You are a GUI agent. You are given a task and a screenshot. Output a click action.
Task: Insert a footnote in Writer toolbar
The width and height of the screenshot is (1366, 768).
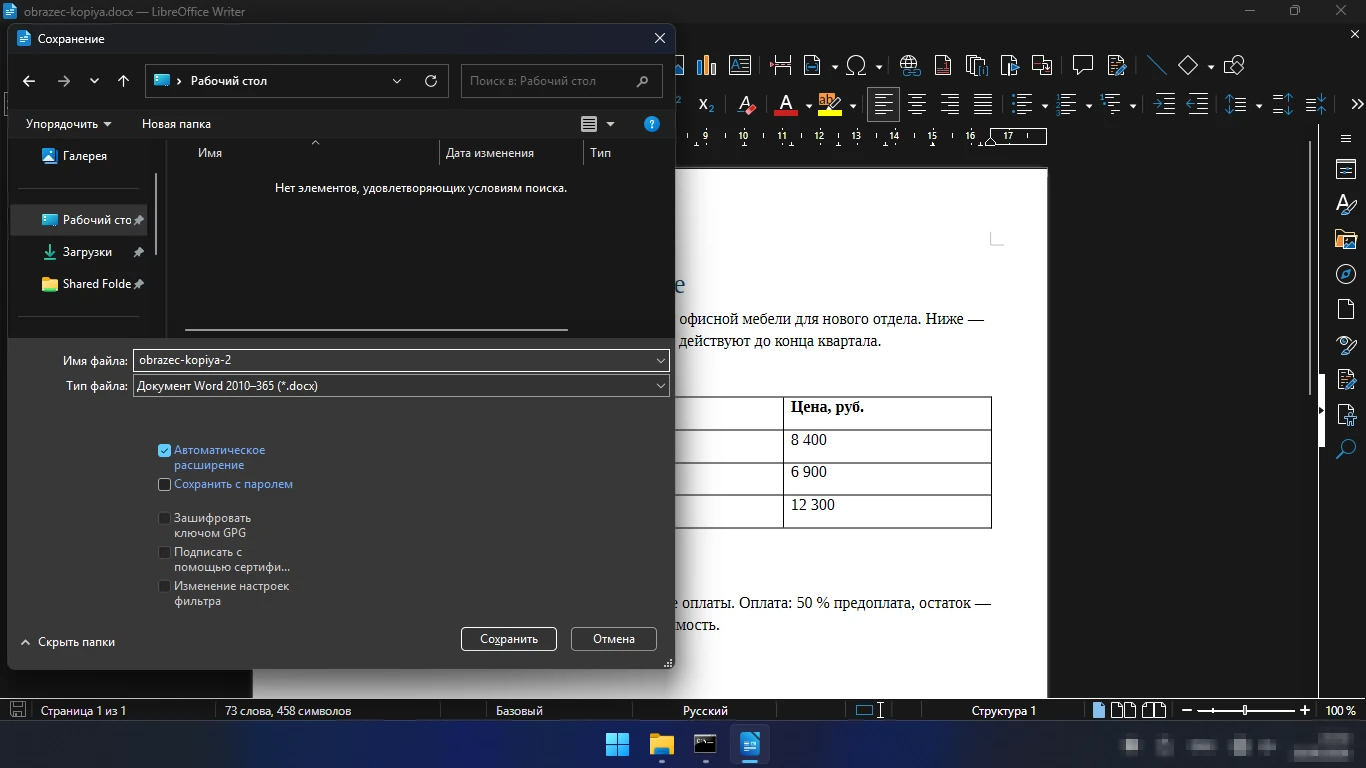[x=943, y=66]
